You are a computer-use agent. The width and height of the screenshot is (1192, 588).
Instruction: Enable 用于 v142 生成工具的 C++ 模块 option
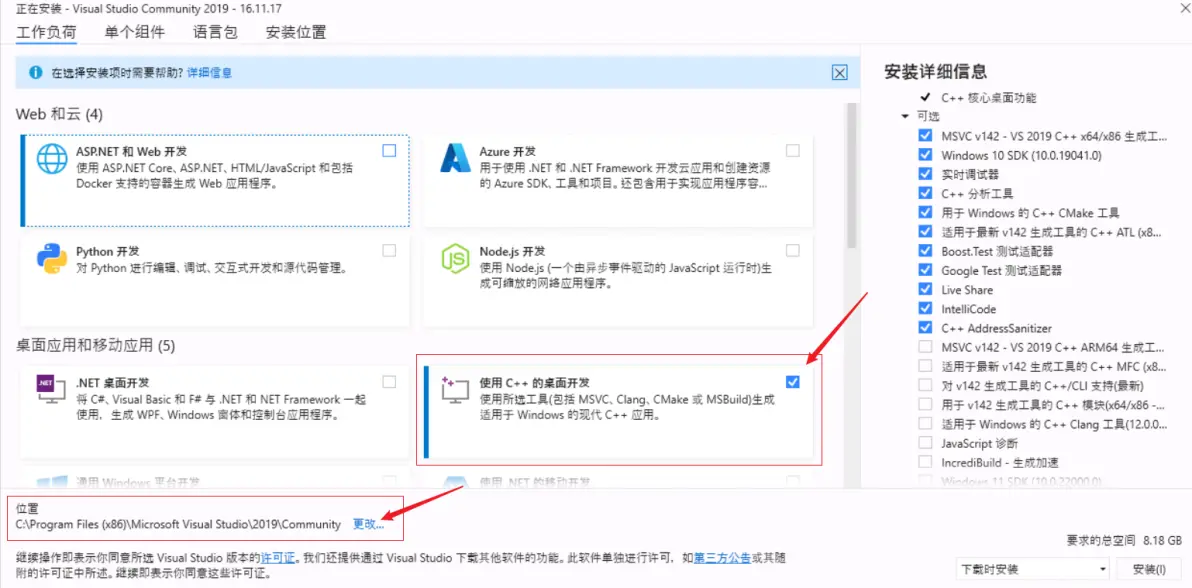click(x=924, y=405)
